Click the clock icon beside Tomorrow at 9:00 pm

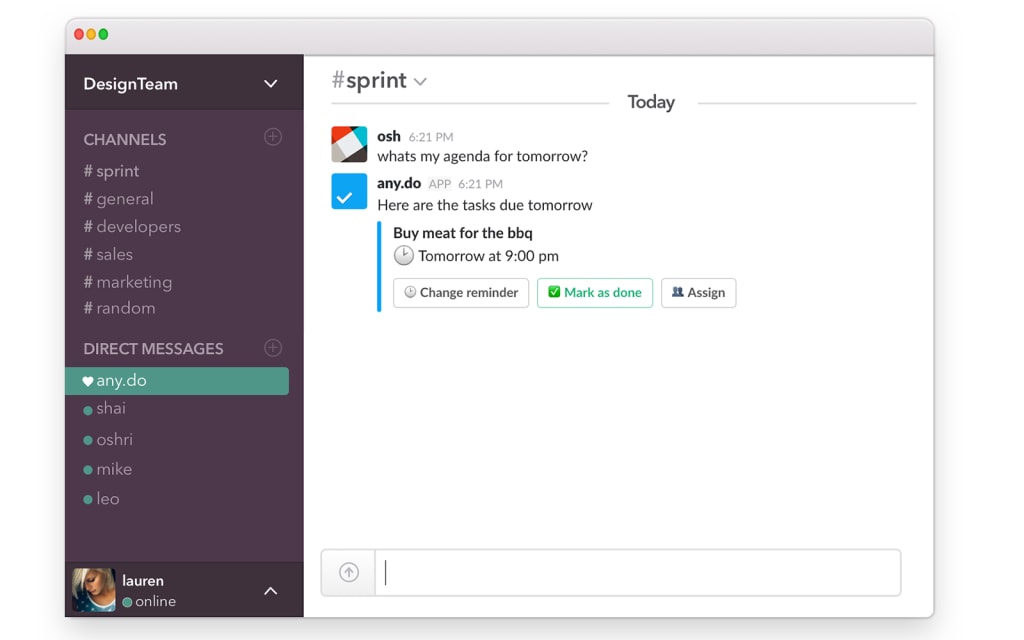tap(404, 255)
